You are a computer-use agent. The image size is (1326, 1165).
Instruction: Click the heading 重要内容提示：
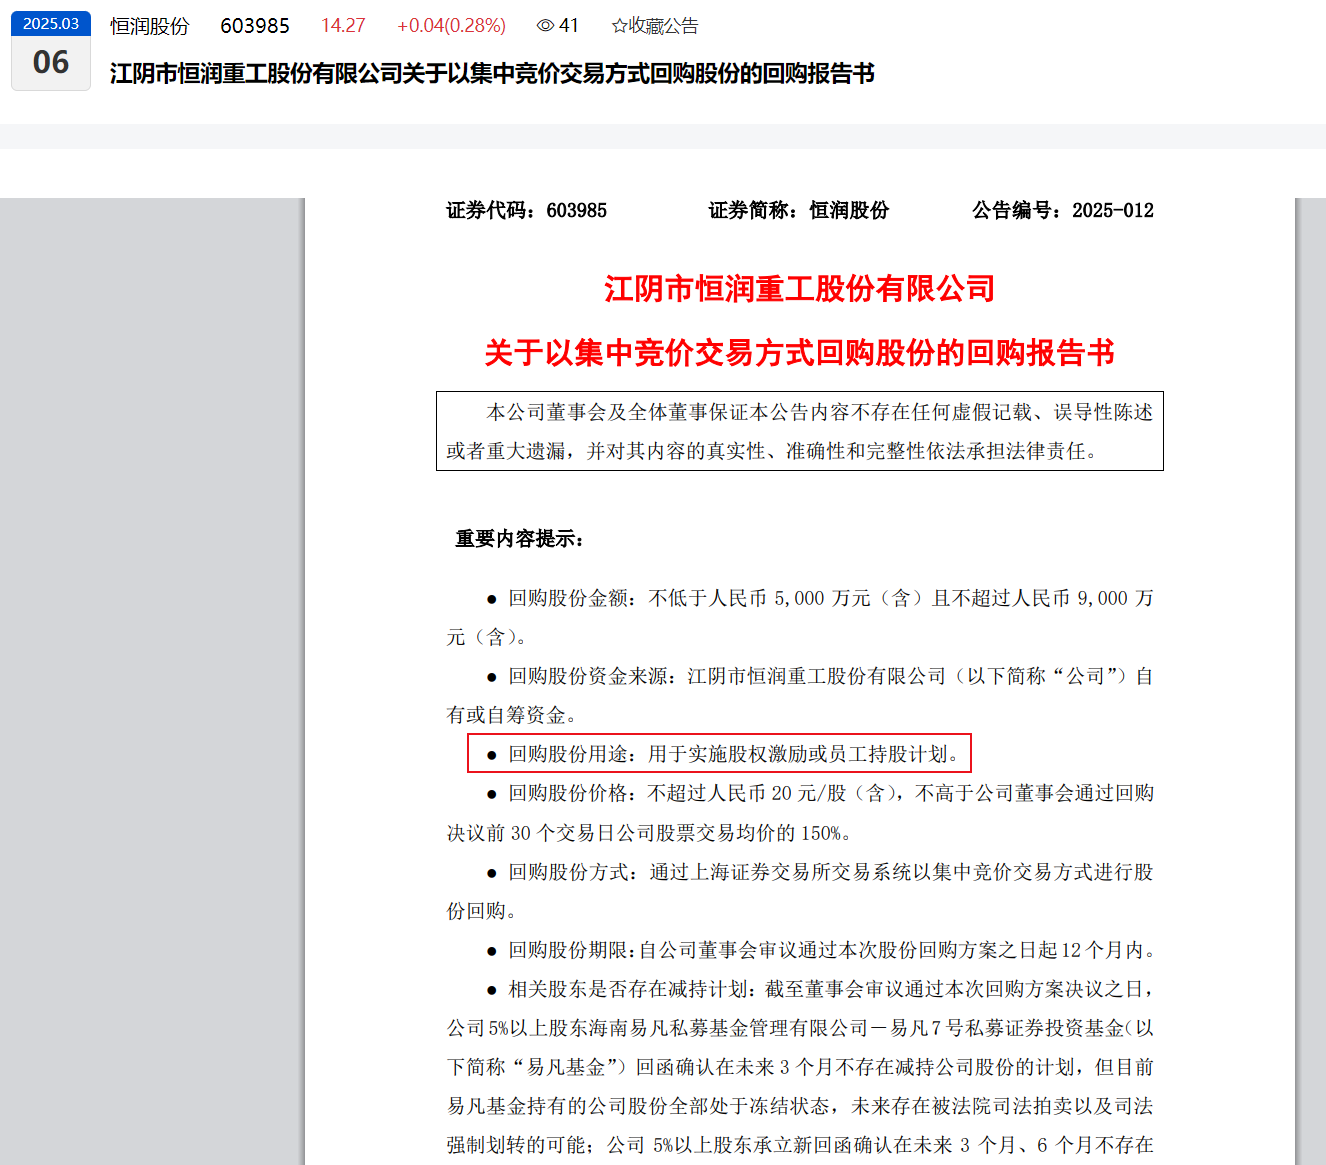pyautogui.click(x=520, y=539)
